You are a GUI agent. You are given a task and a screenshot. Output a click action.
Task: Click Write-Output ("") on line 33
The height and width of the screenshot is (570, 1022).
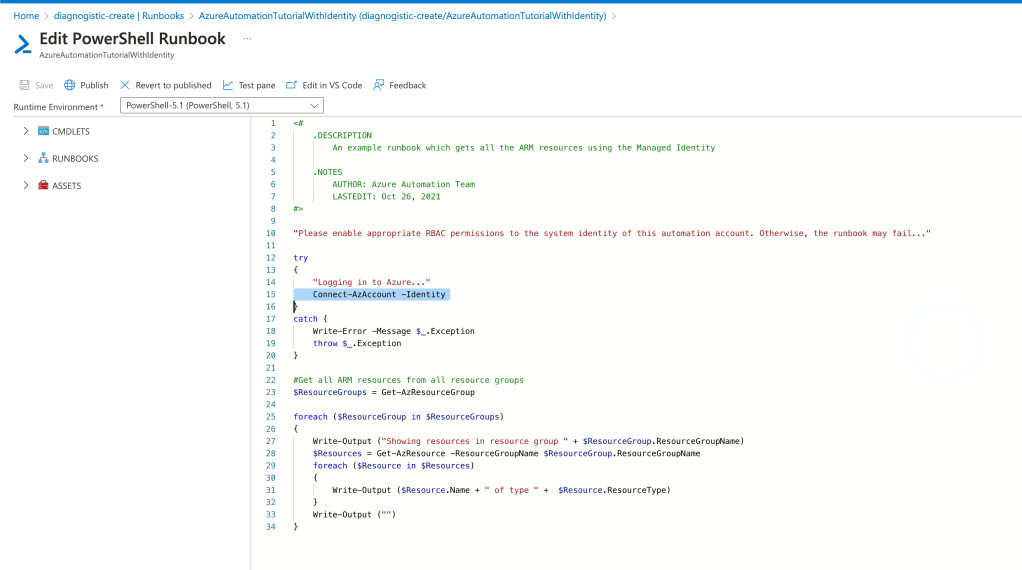354,515
